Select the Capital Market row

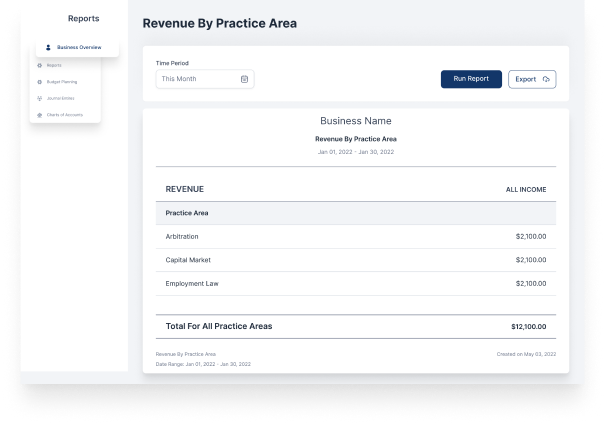click(x=355, y=260)
